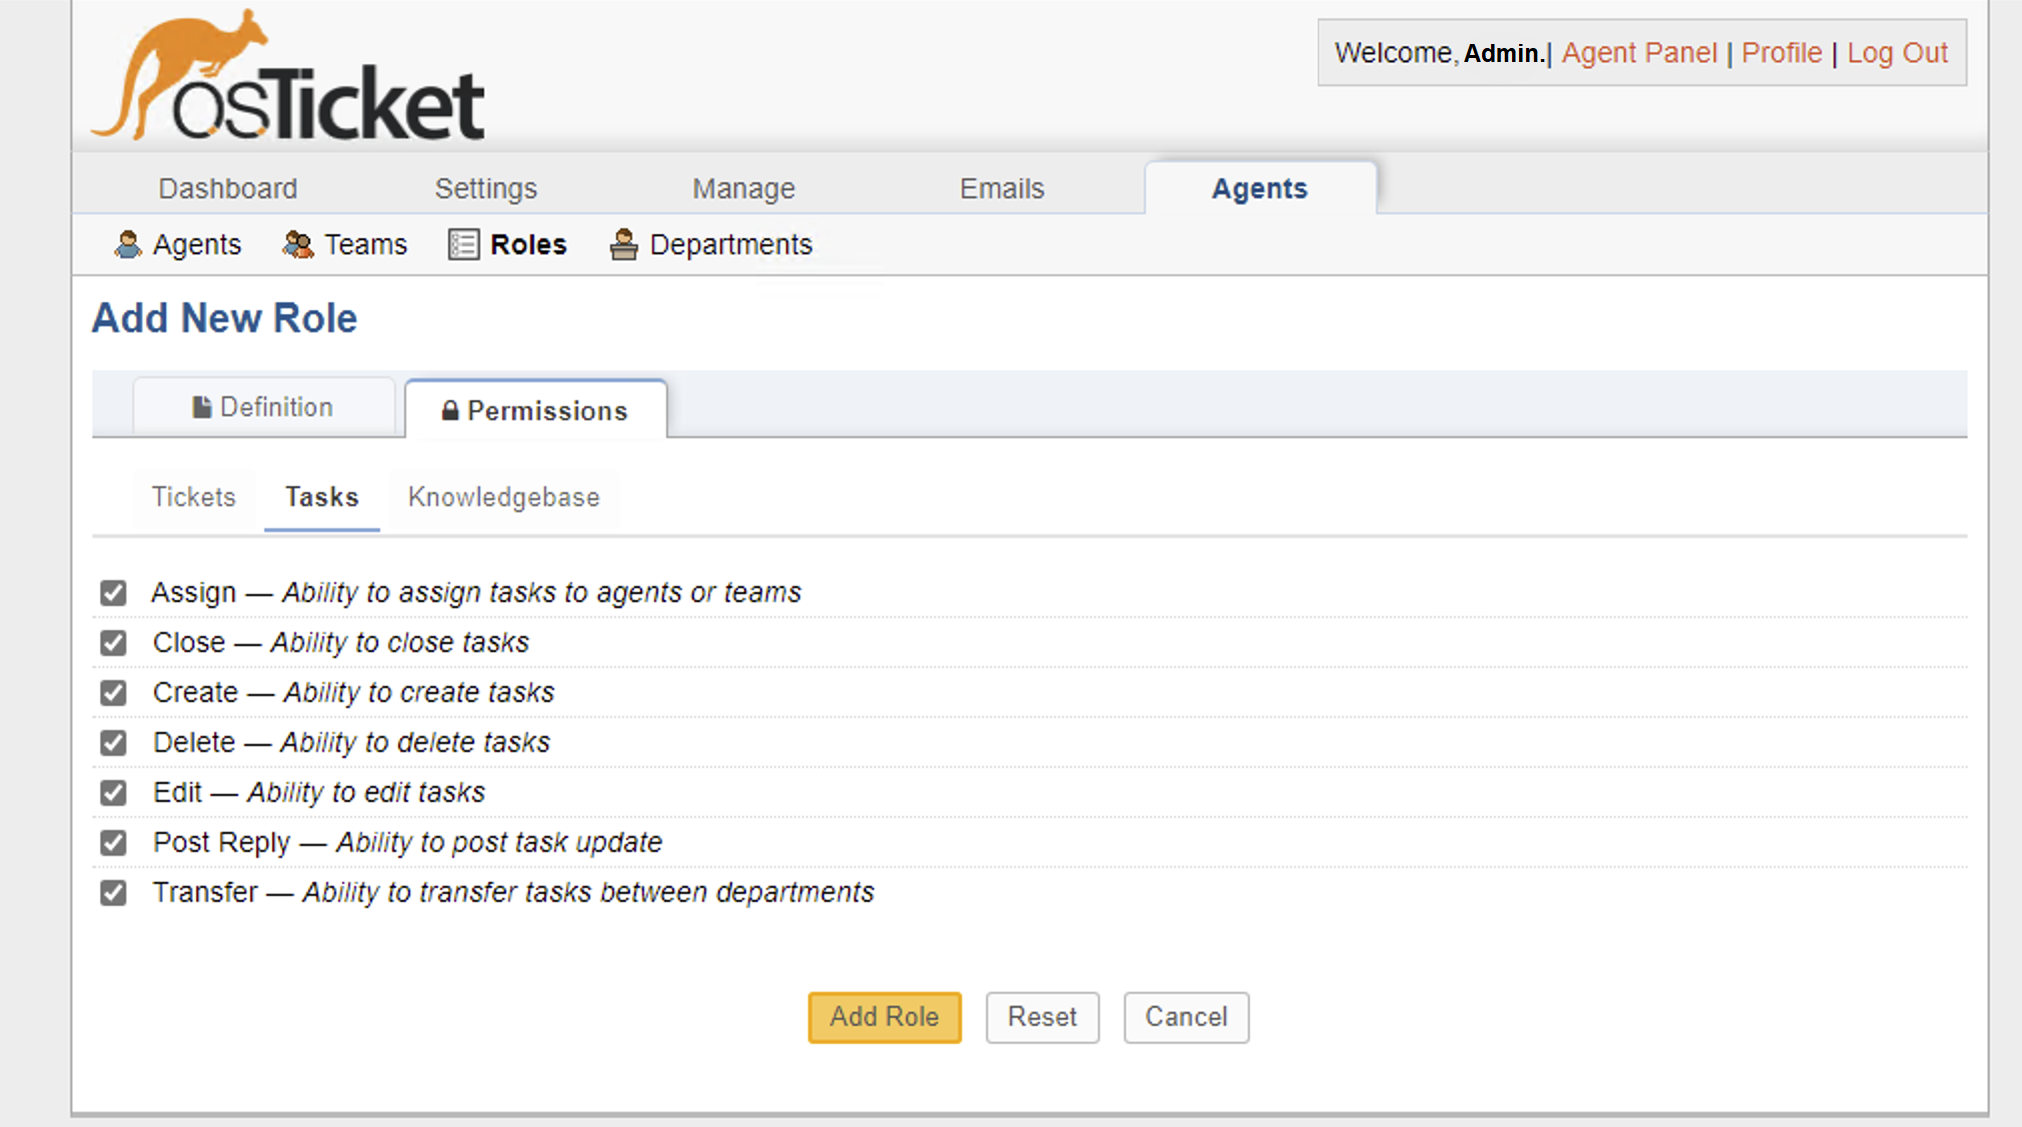
Task: Uncheck the Post Reply permission
Action: pyautogui.click(x=113, y=843)
